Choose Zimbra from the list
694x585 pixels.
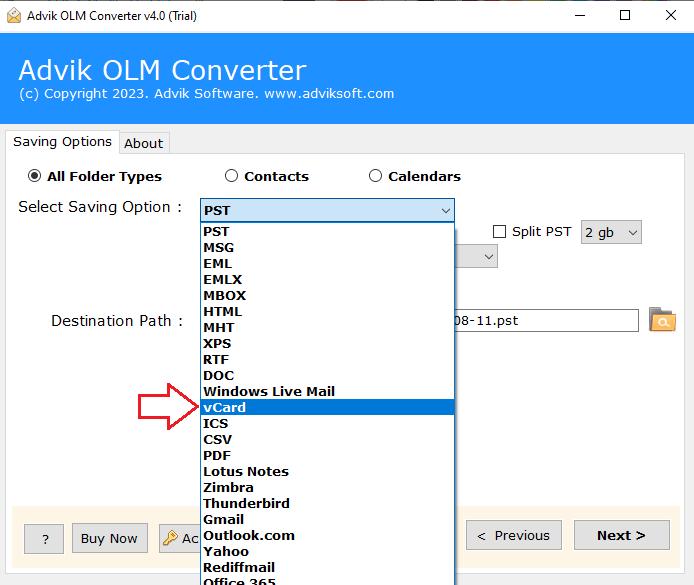click(328, 487)
